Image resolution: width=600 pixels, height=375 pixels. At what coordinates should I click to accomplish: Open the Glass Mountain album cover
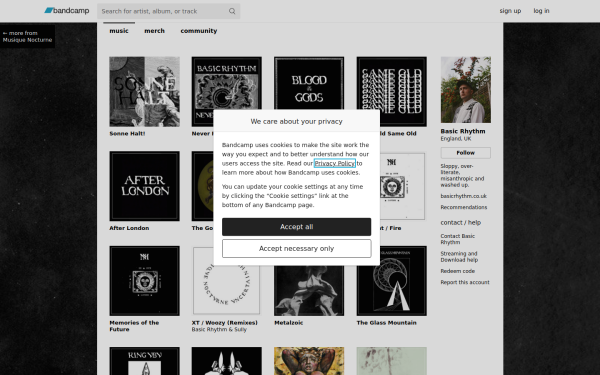[391, 290]
